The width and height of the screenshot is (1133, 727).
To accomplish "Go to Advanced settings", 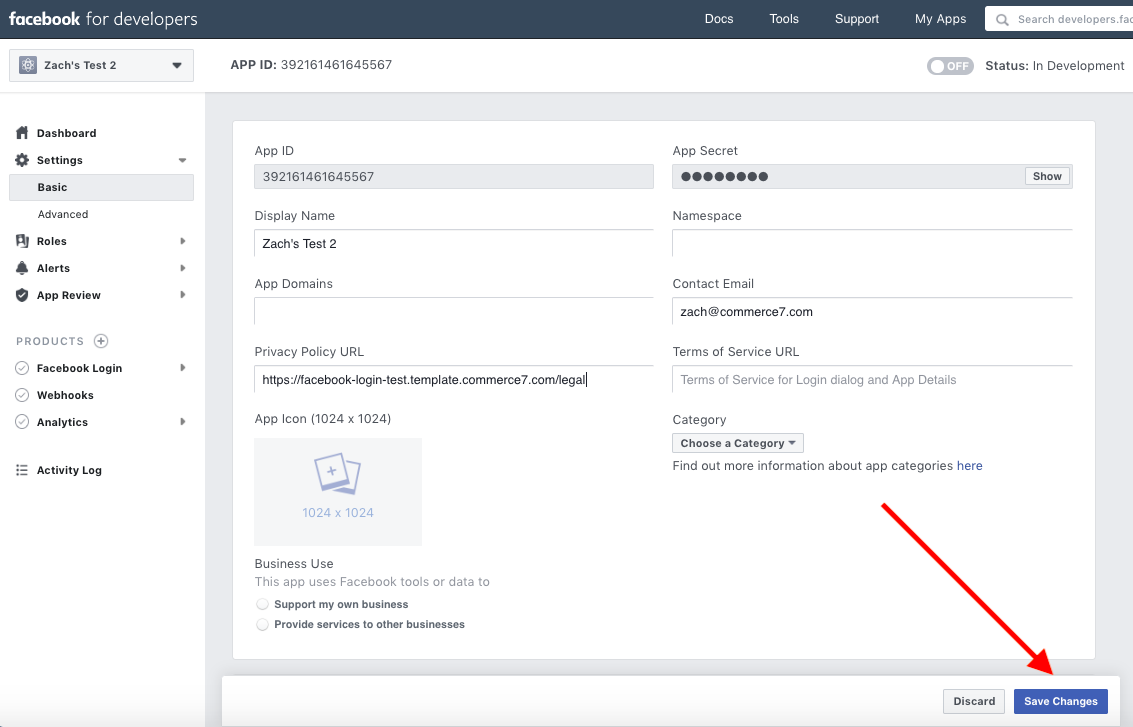I will pyautogui.click(x=63, y=214).
